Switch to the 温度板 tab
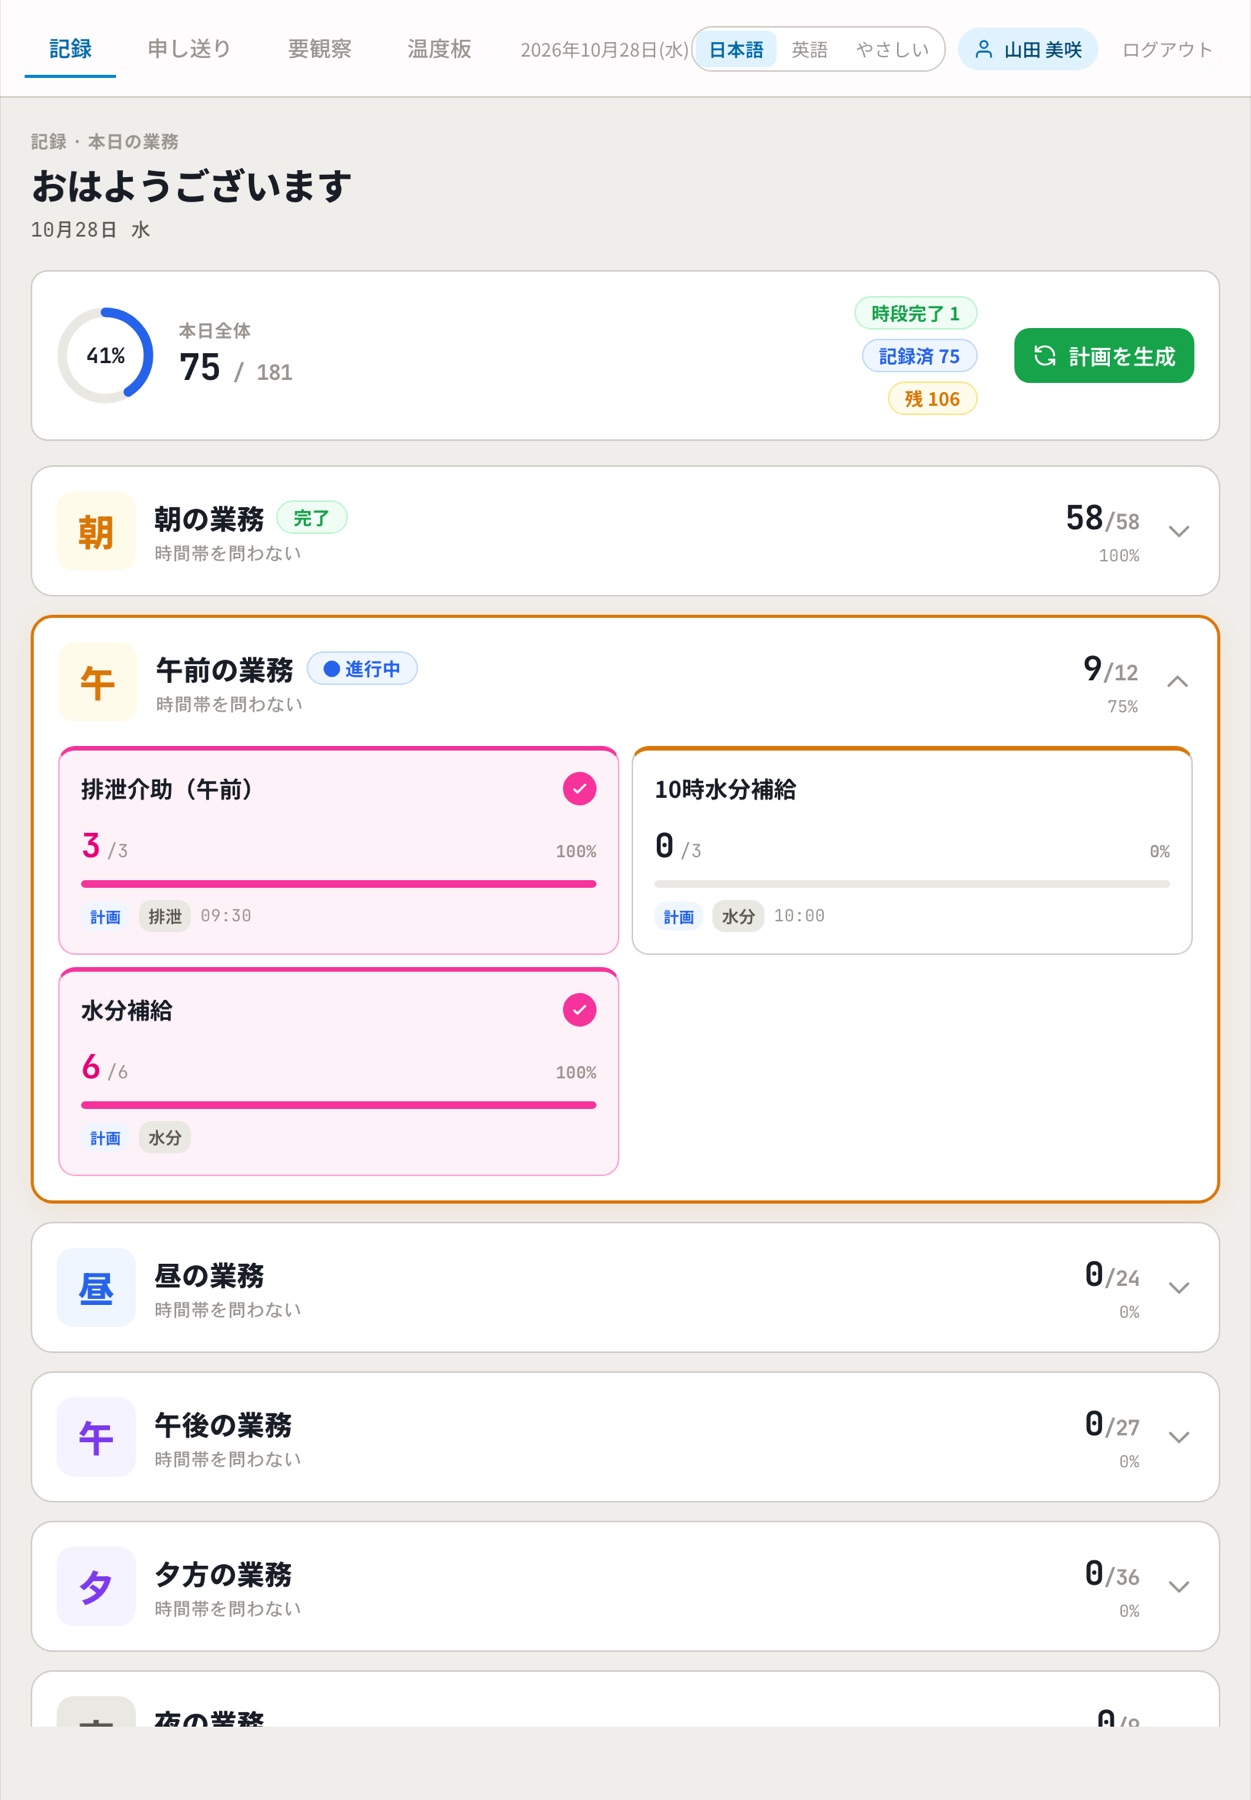 coord(439,49)
